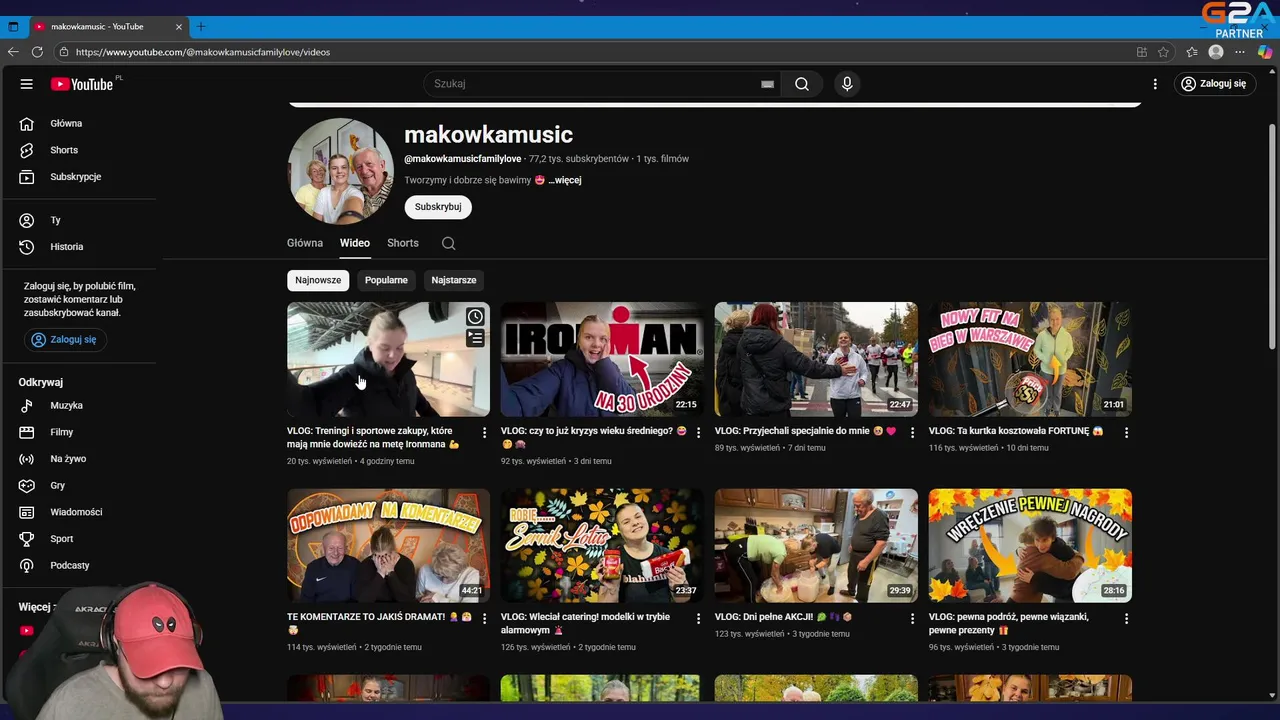This screenshot has width=1280, height=720.
Task: Click browser back arrow
Action: pos(13,52)
